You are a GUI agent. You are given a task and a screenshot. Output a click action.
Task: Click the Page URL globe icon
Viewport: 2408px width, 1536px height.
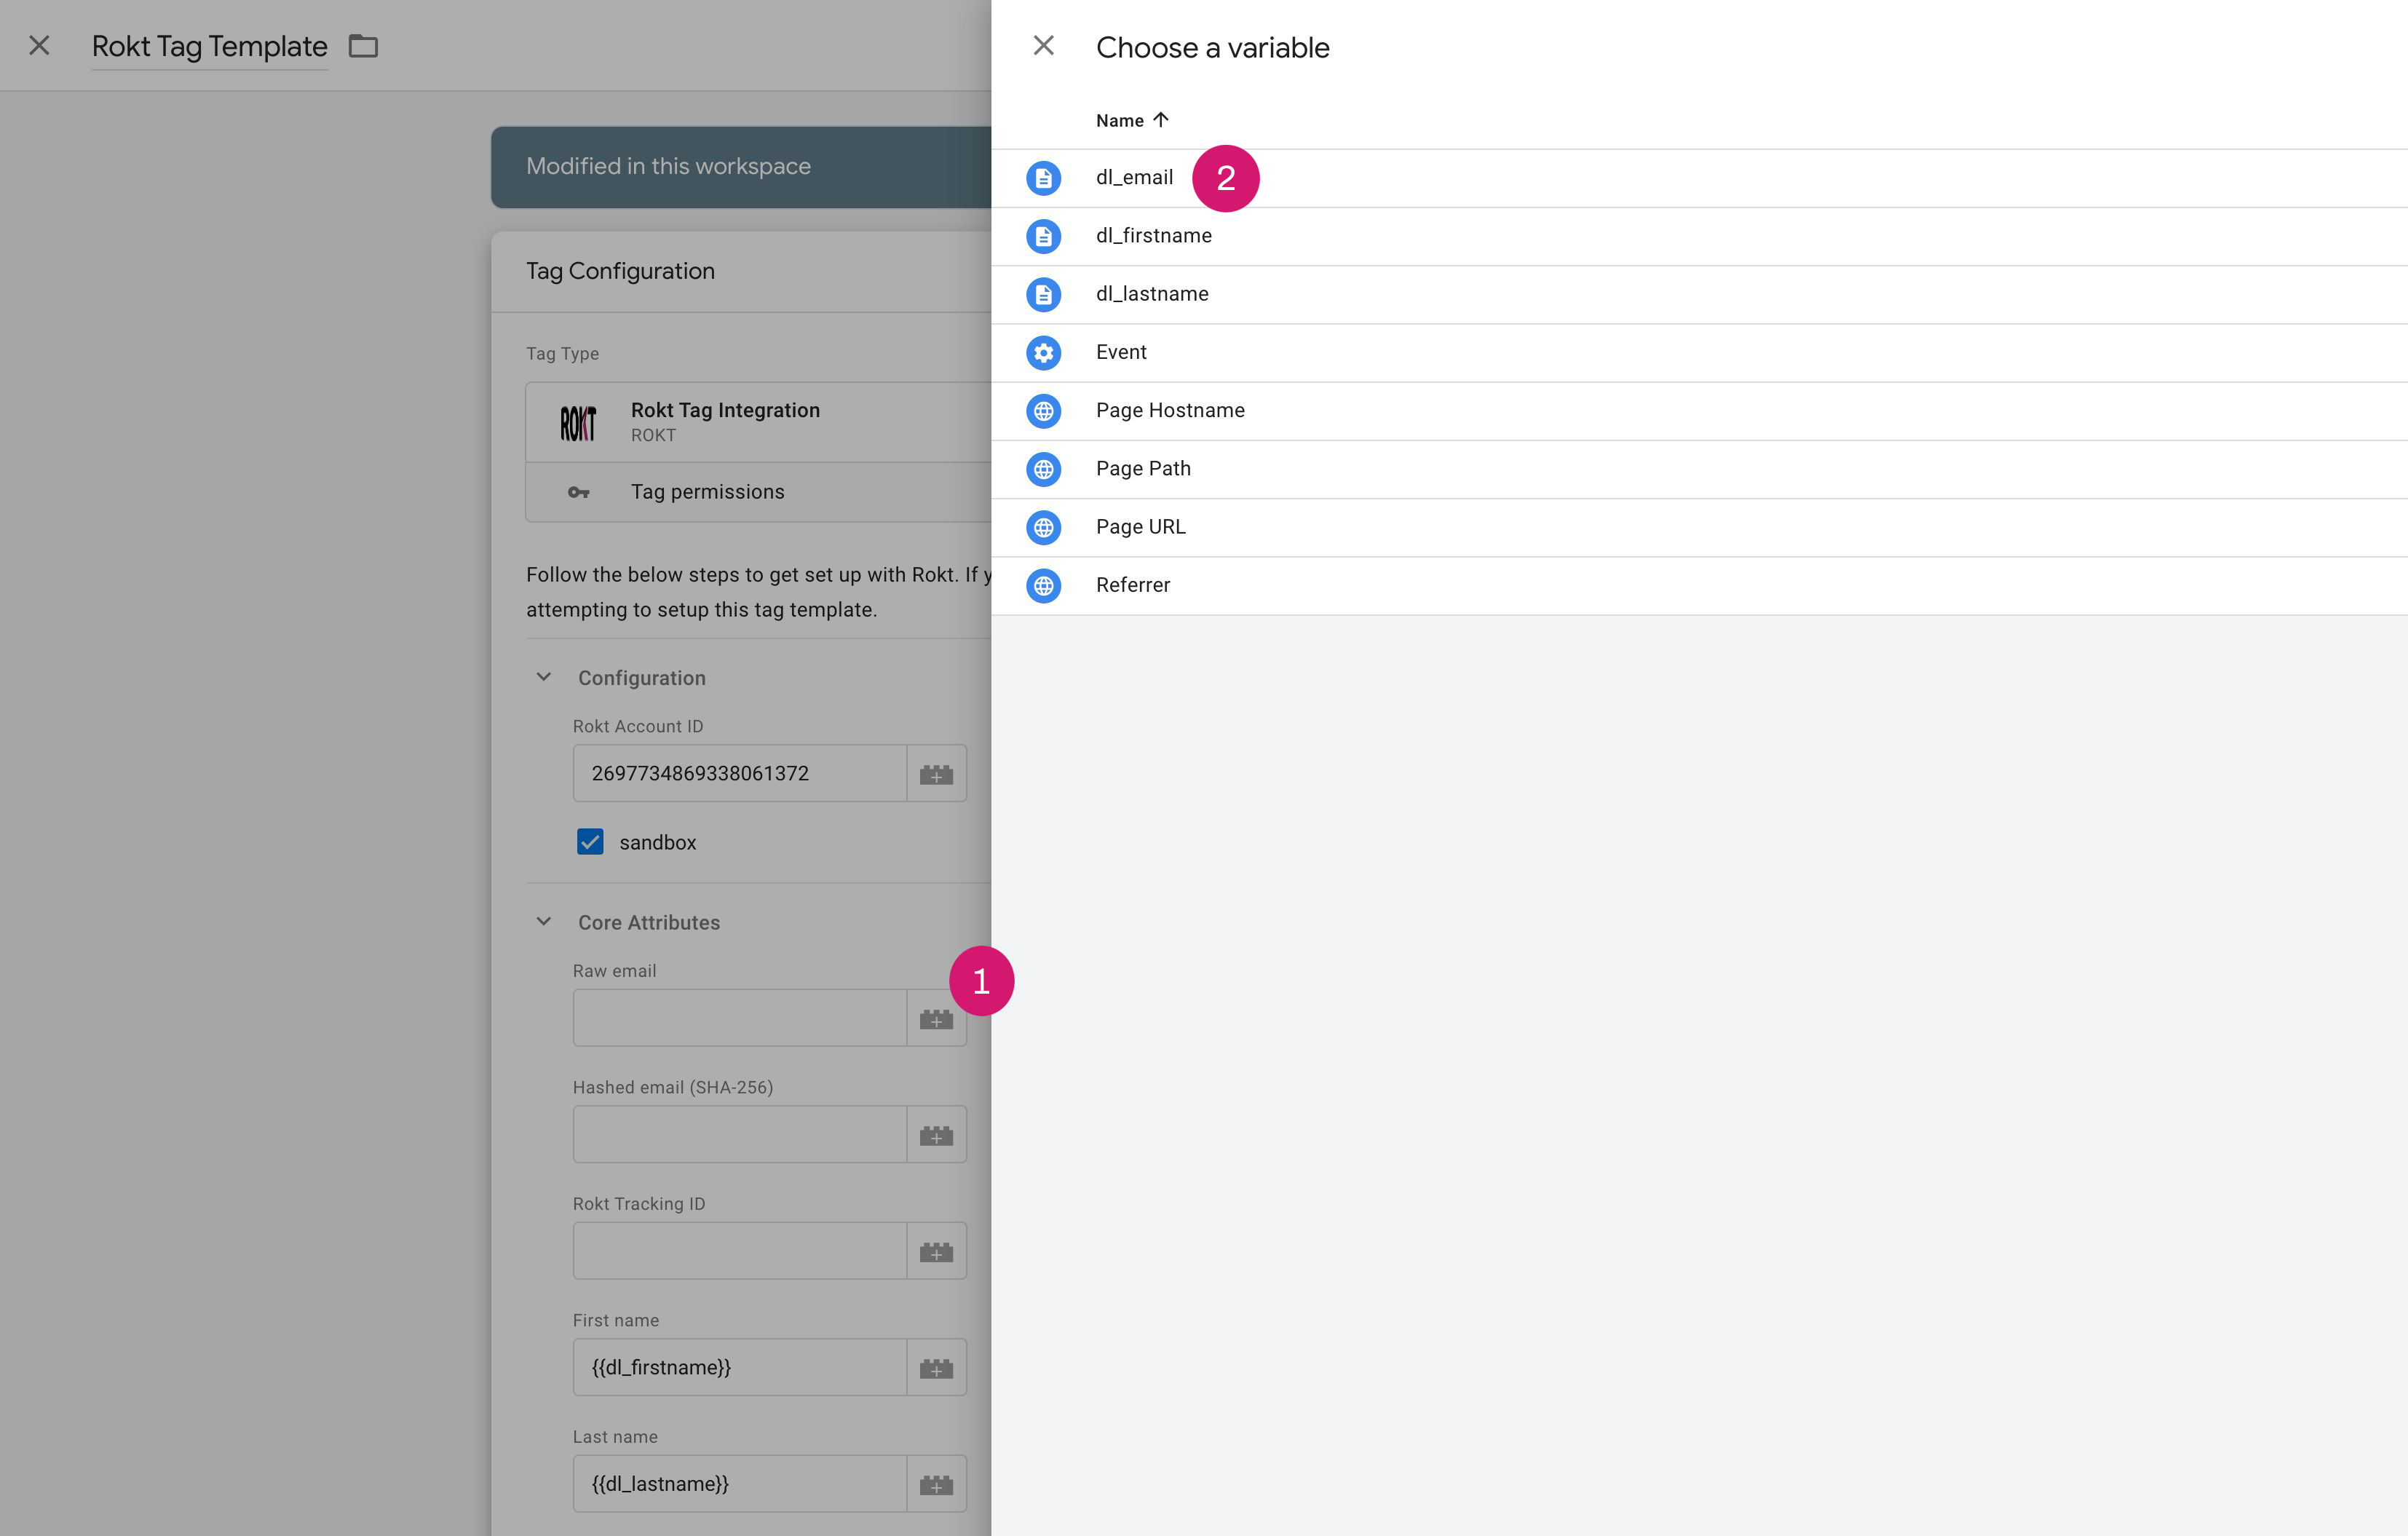[1043, 527]
